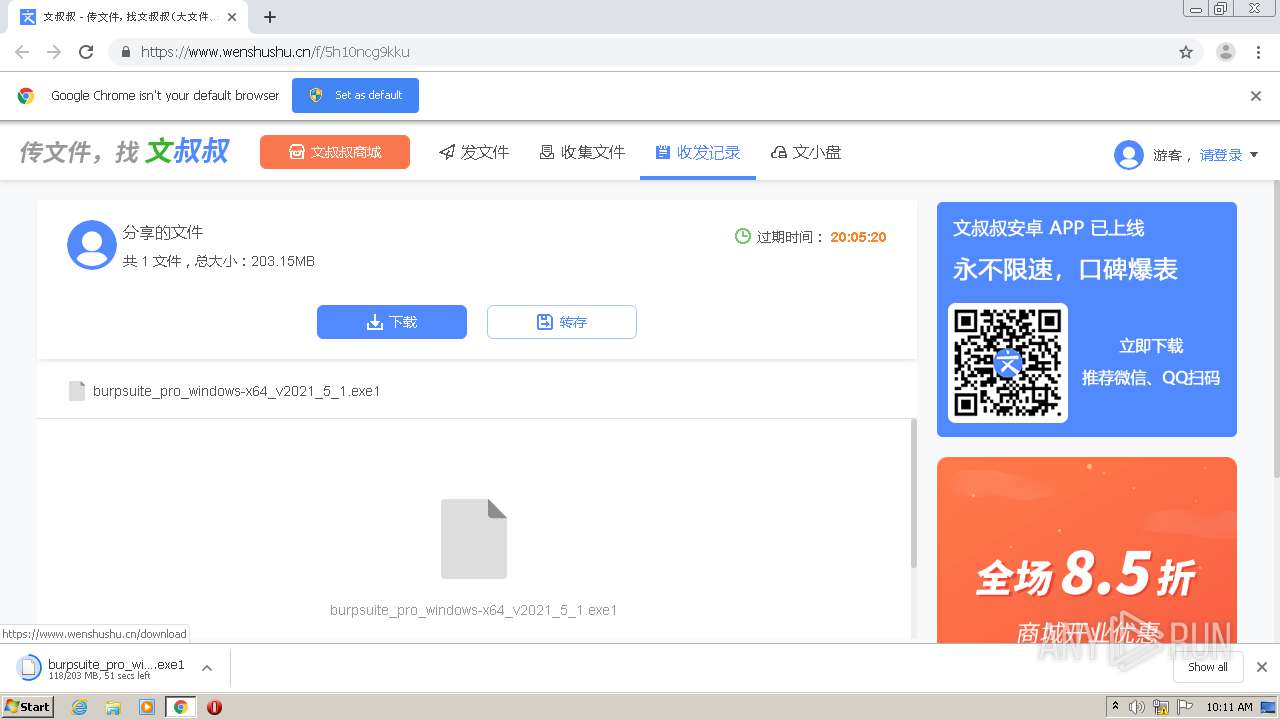Viewport: 1280px width, 720px height.
Task: Switch to Chrome in the taskbar
Action: 180,707
